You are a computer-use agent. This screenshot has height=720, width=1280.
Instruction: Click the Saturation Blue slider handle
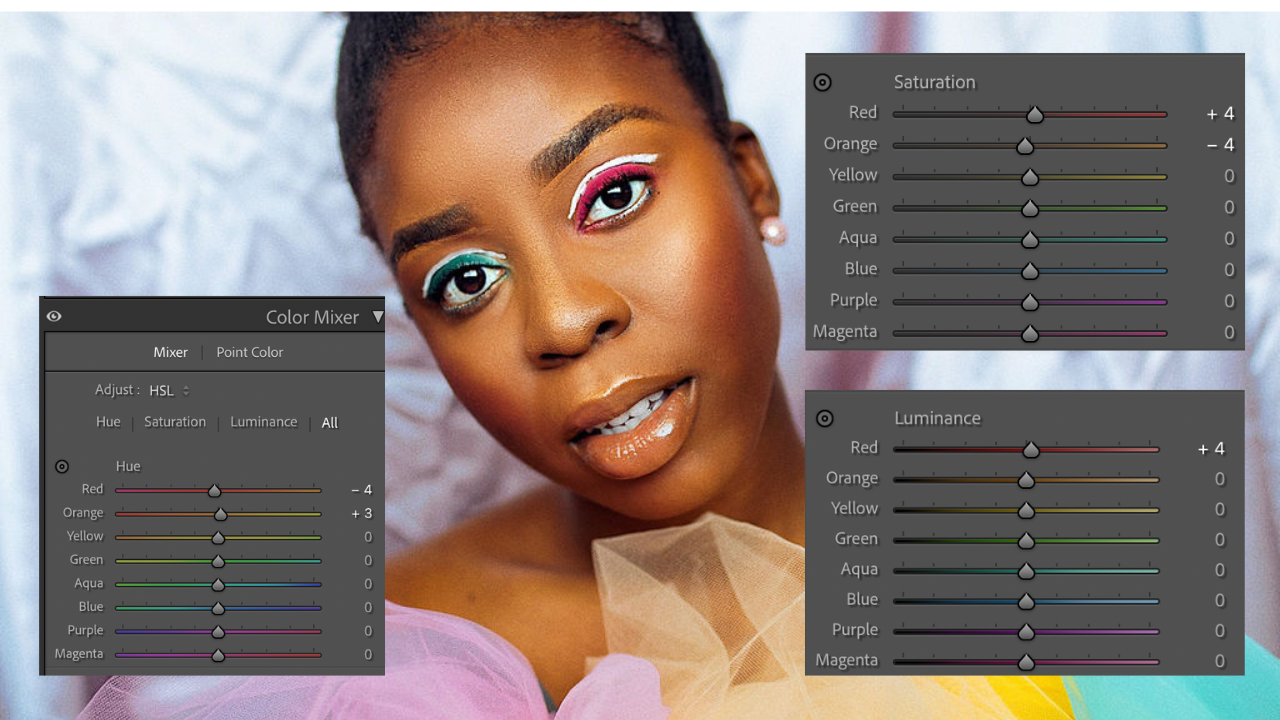coord(1030,271)
